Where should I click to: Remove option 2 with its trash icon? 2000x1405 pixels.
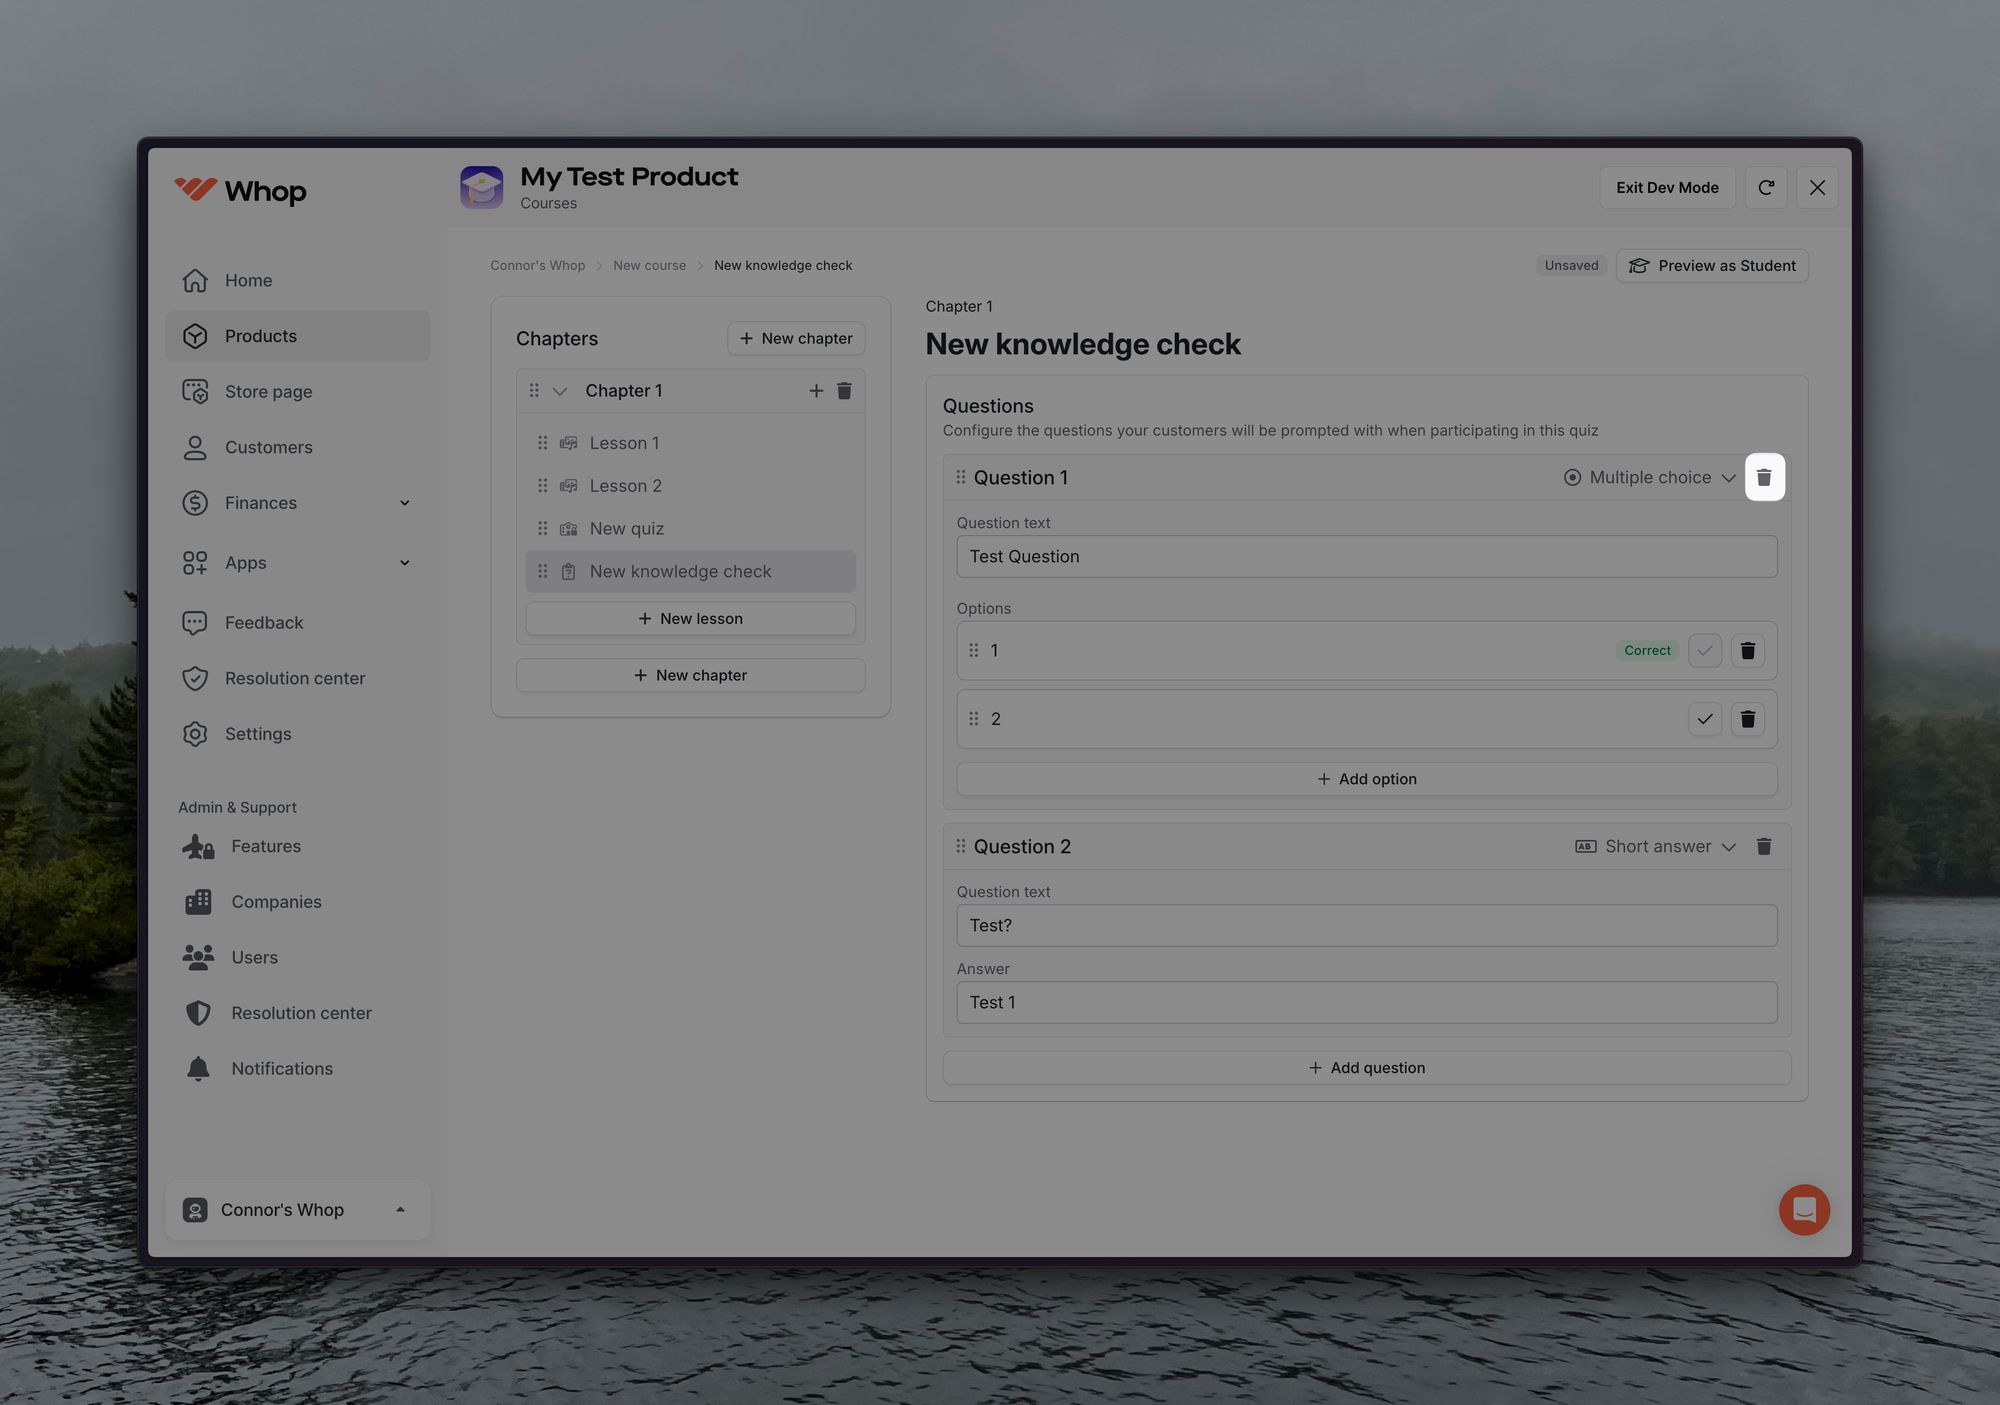pyautogui.click(x=1748, y=719)
